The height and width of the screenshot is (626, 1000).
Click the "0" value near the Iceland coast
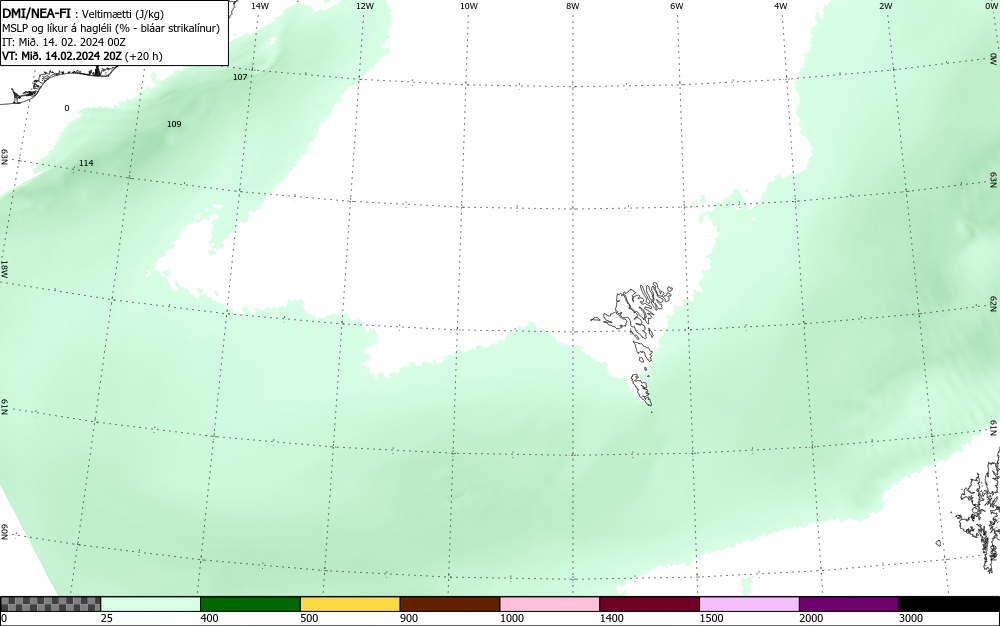coord(67,108)
